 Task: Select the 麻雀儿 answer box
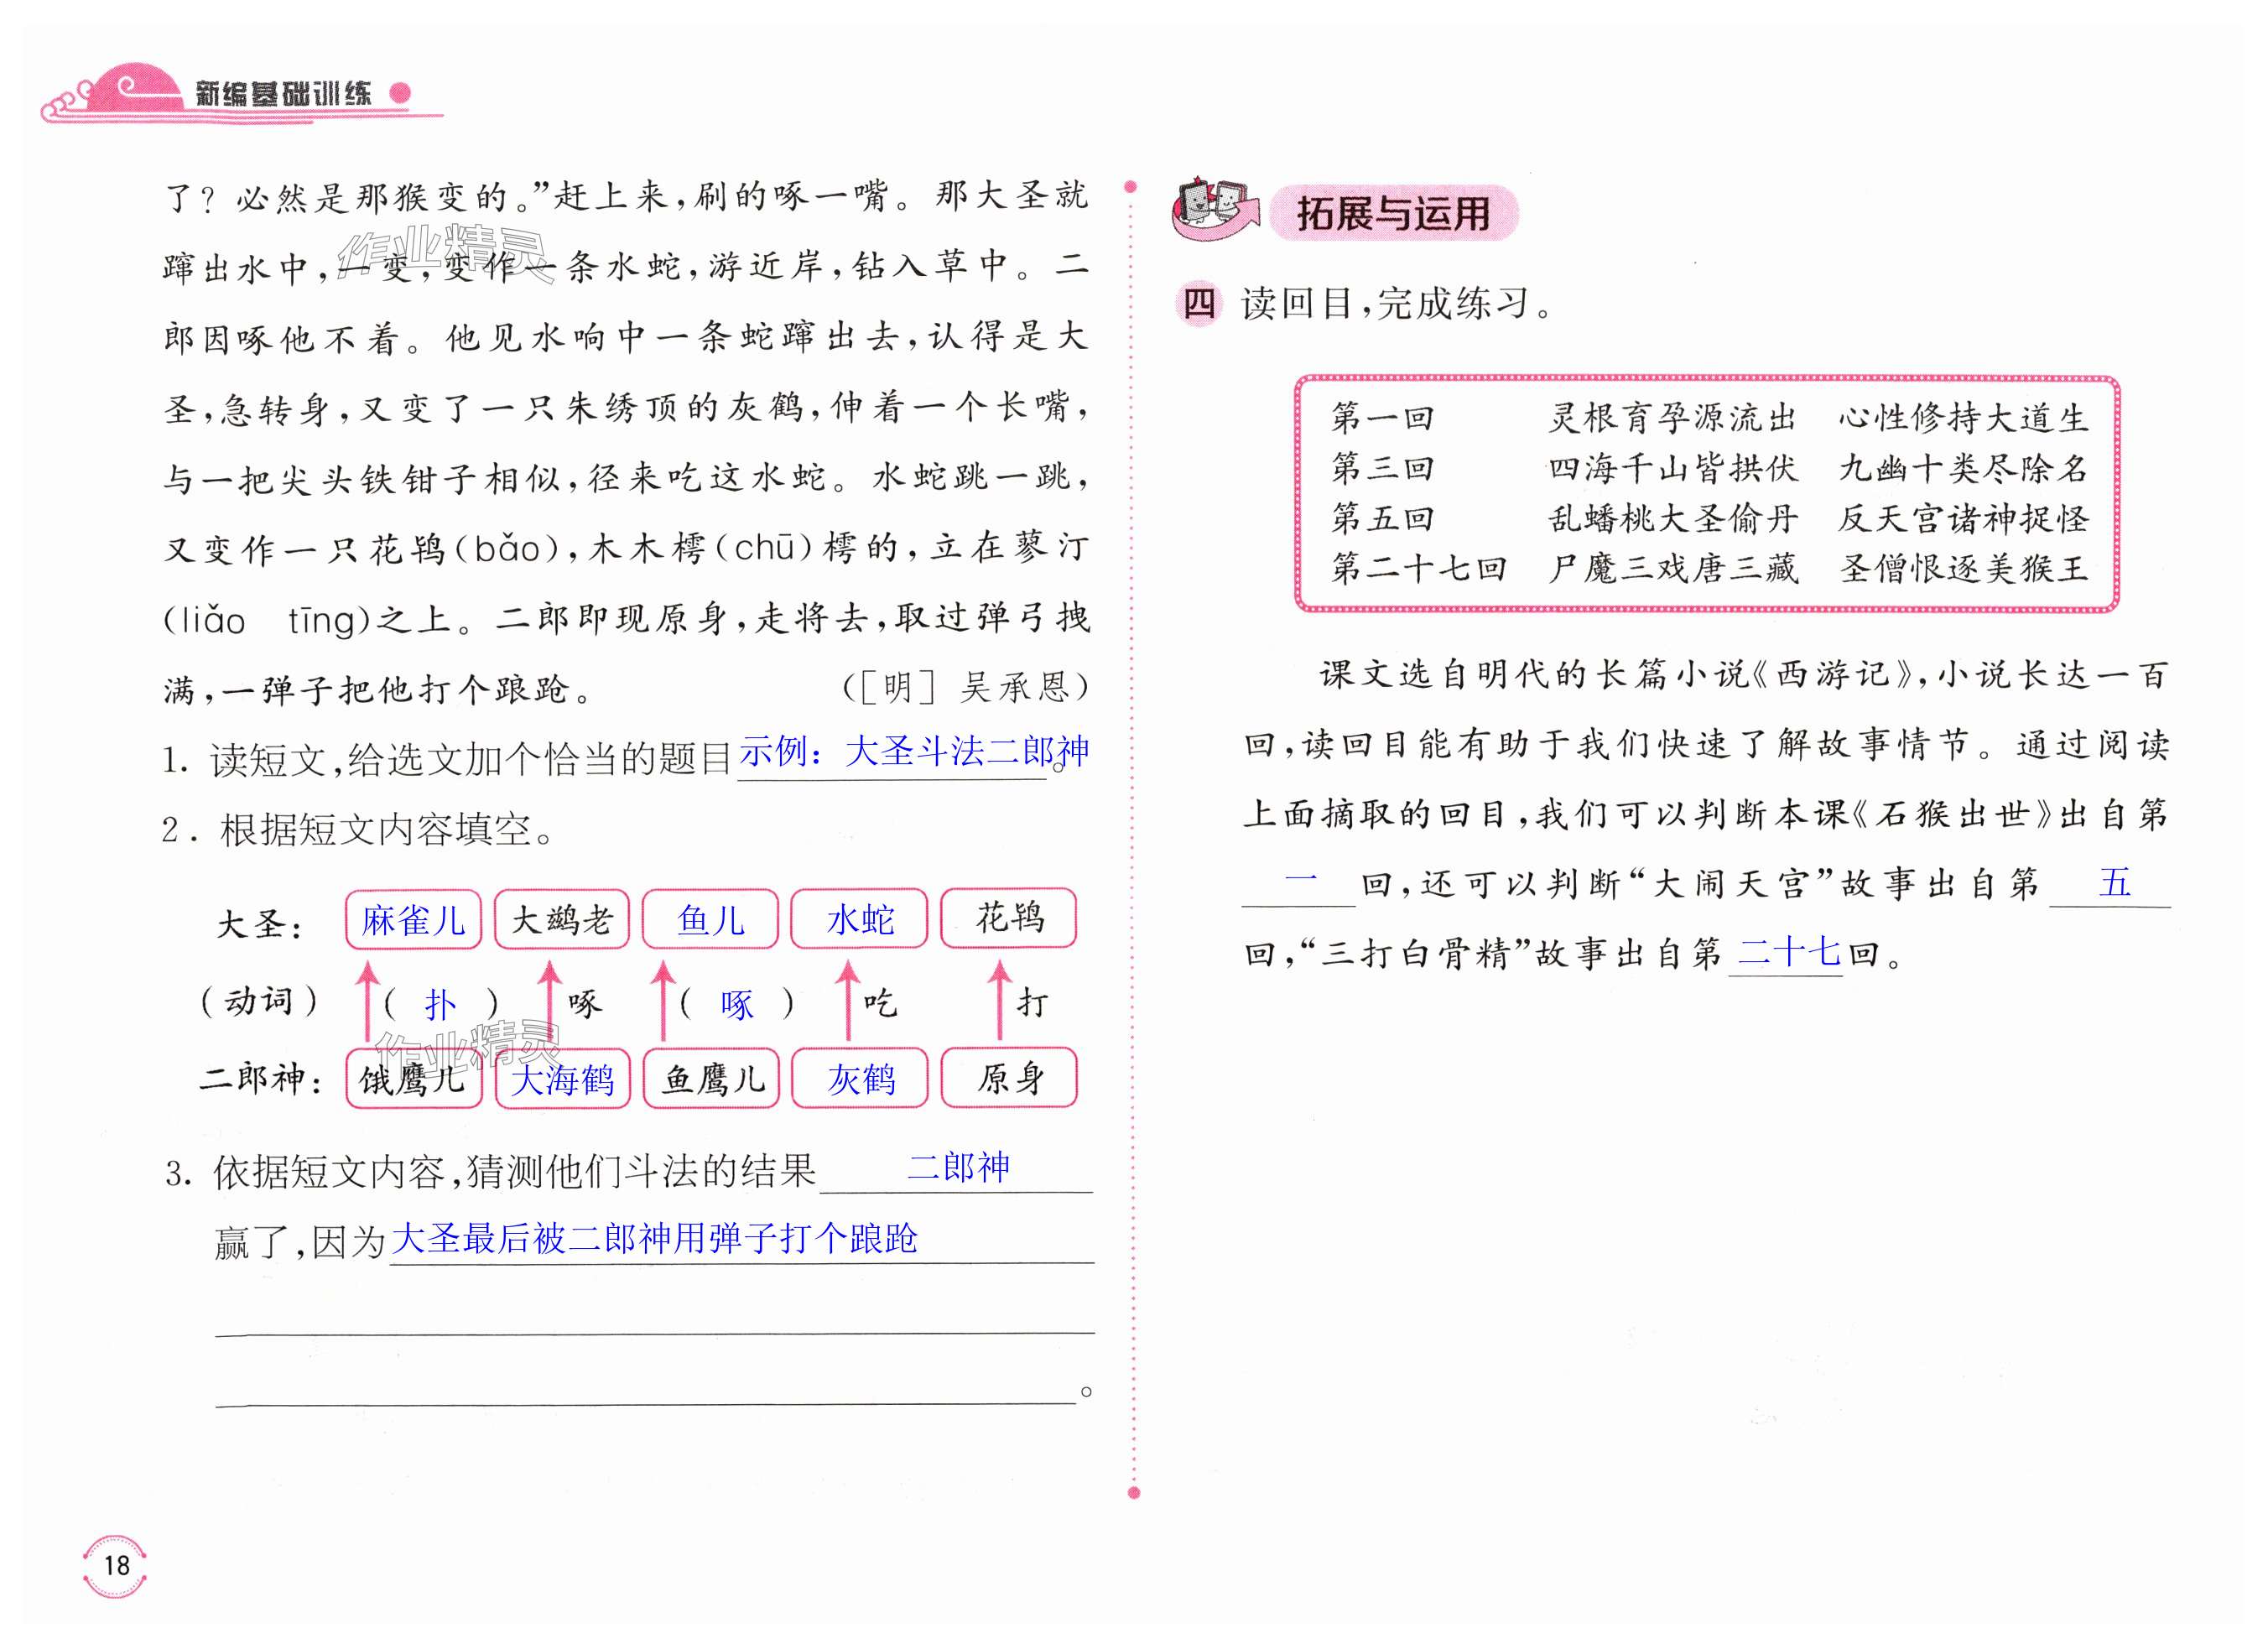click(x=413, y=919)
